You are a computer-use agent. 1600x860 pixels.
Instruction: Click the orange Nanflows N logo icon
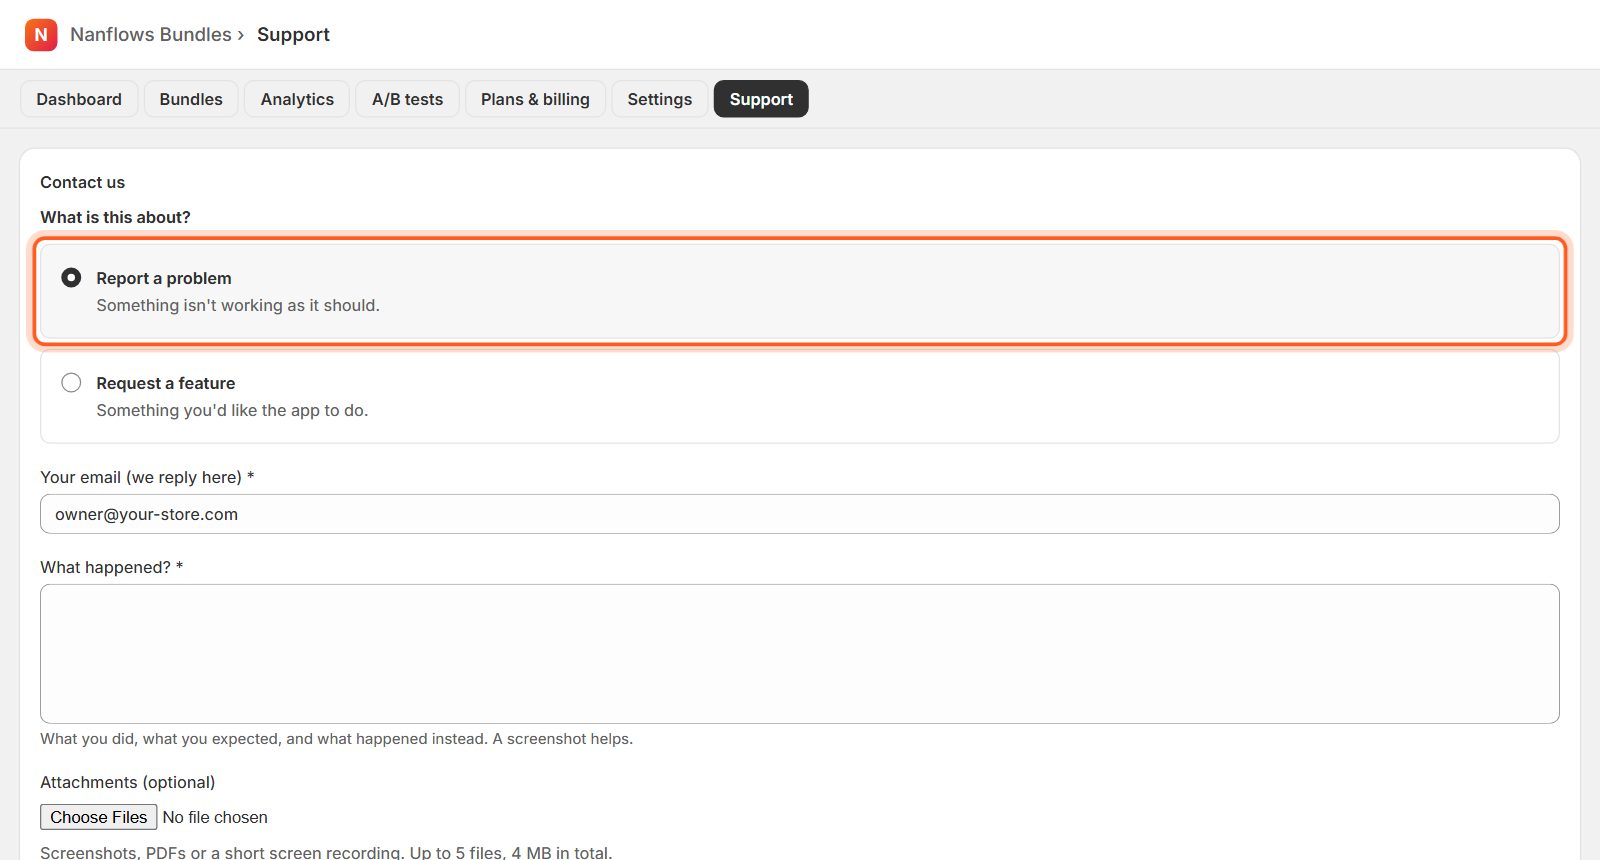(41, 34)
